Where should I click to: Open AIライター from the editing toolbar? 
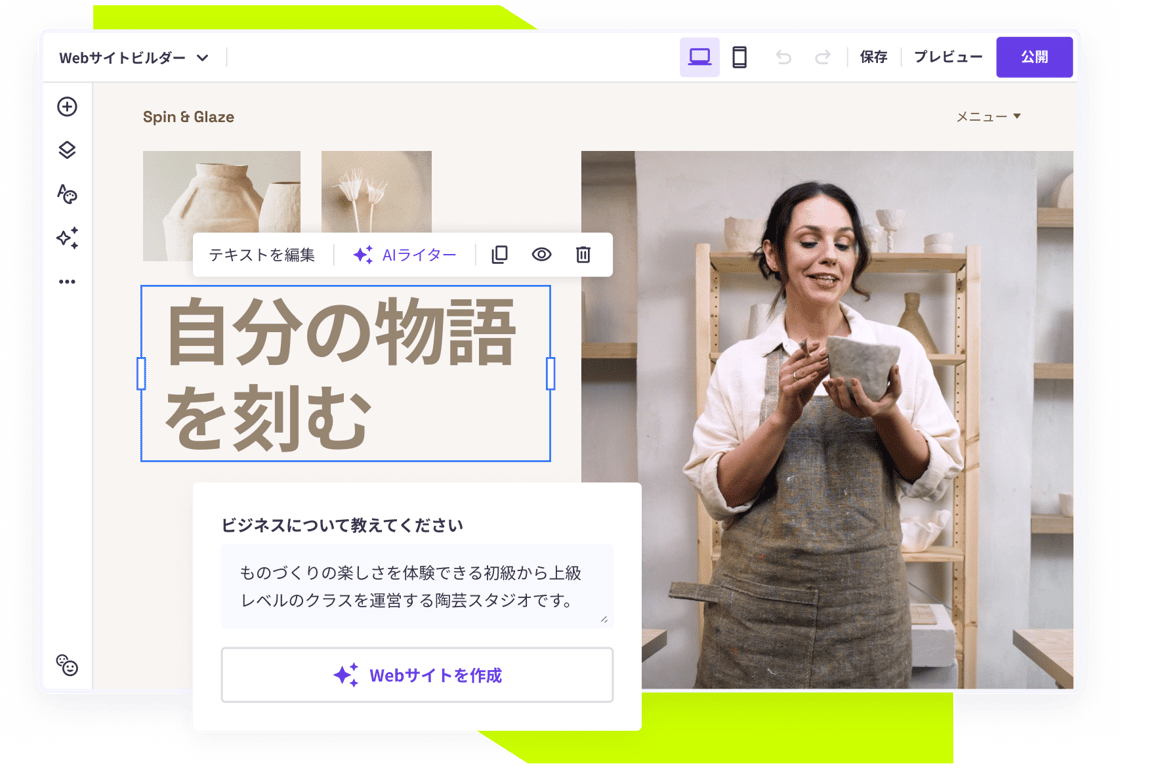coord(405,254)
